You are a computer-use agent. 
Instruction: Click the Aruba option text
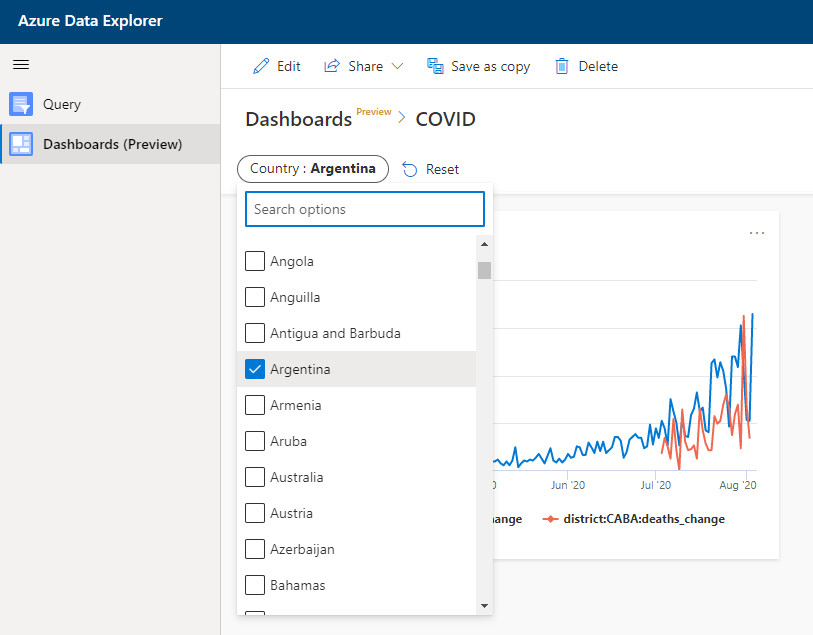[x=288, y=441]
